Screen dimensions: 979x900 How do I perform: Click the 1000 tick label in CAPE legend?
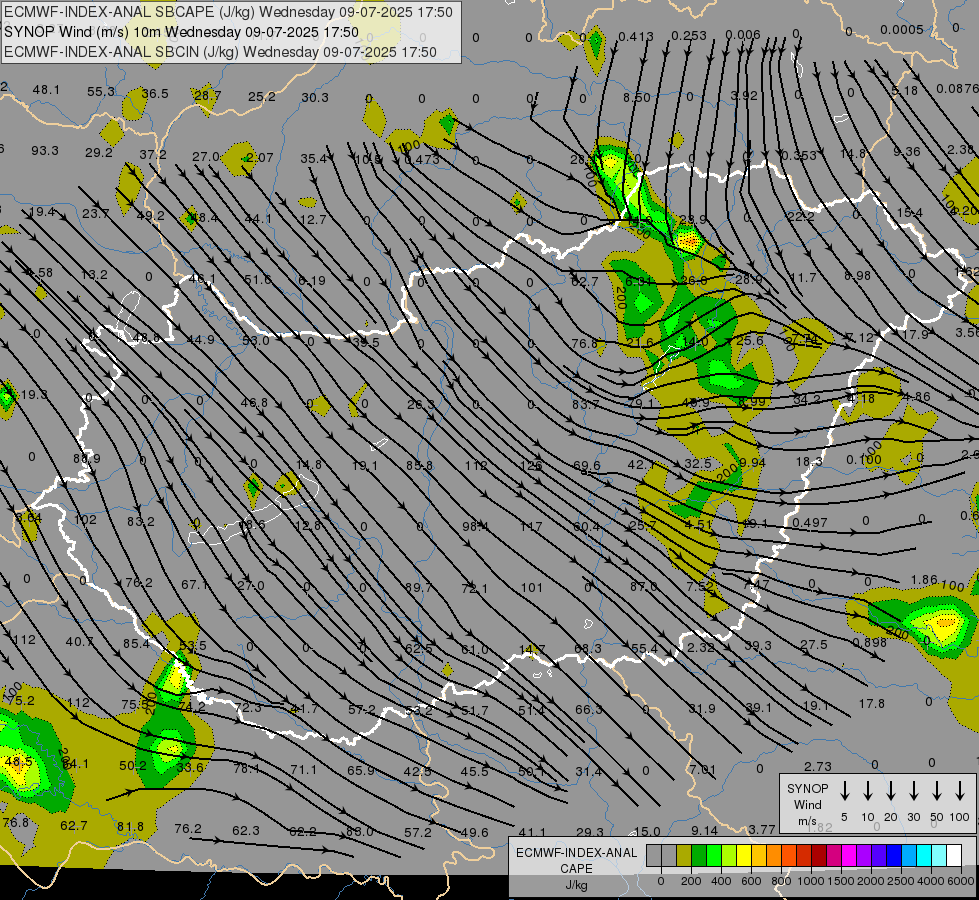pos(811,880)
